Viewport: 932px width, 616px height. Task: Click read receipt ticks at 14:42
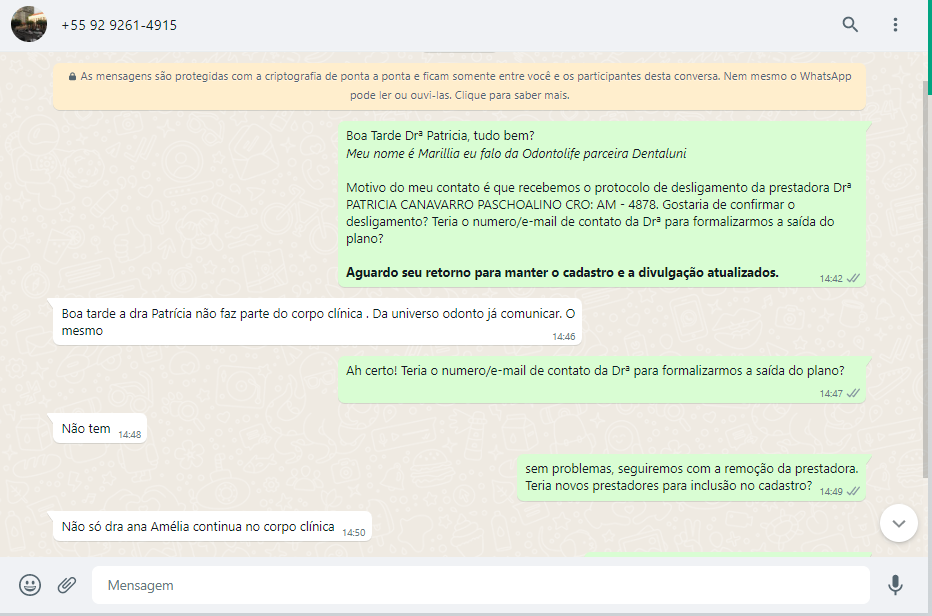[x=853, y=278]
